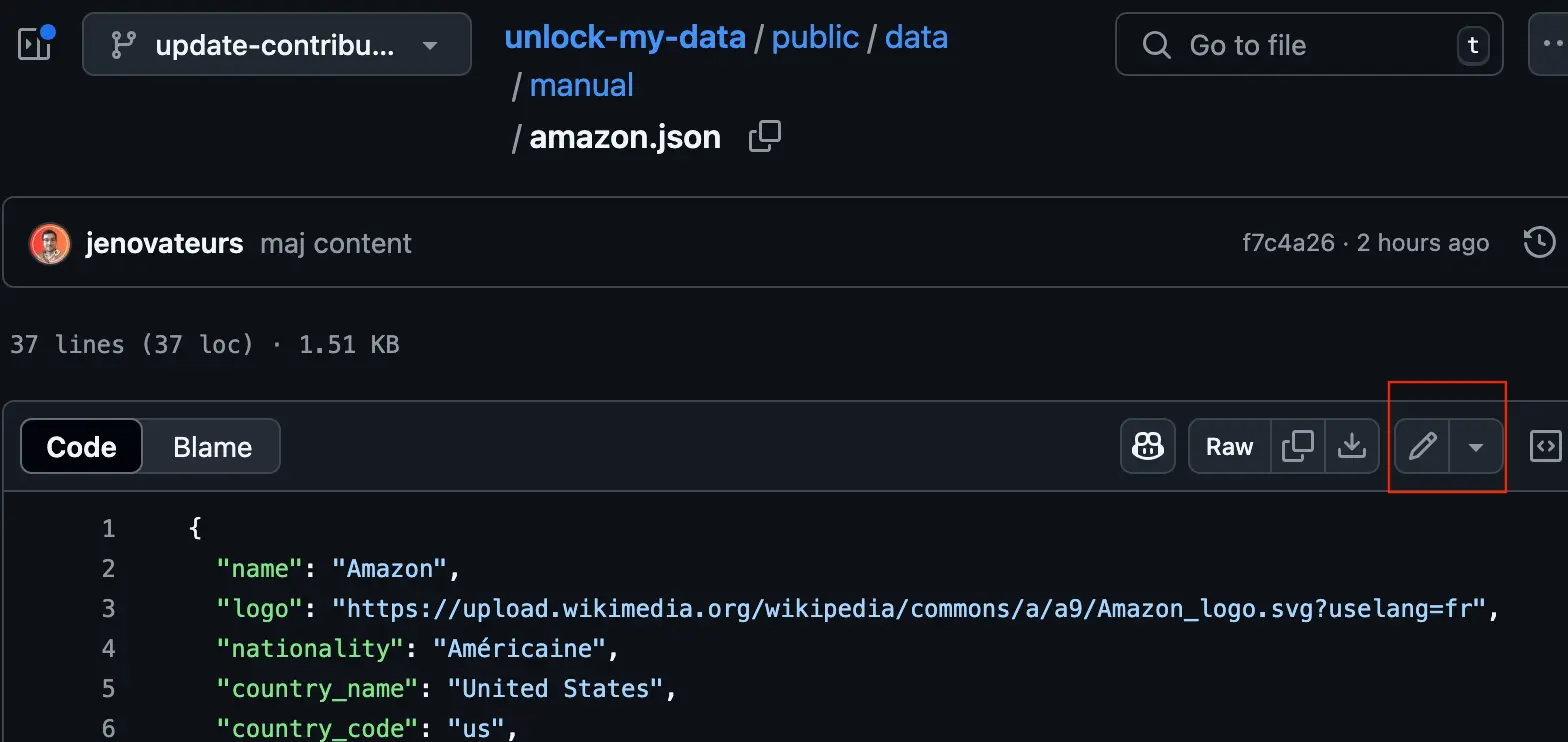Viewport: 1568px width, 742px height.
Task: Open the more options ellipsis menu
Action: [x=1548, y=45]
